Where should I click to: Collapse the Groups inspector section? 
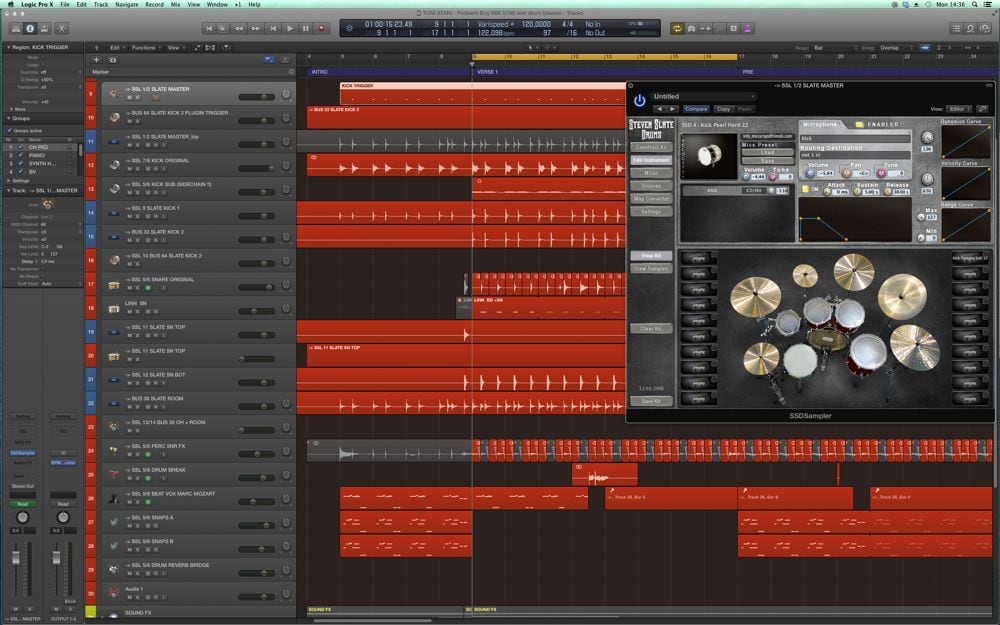[x=8, y=118]
